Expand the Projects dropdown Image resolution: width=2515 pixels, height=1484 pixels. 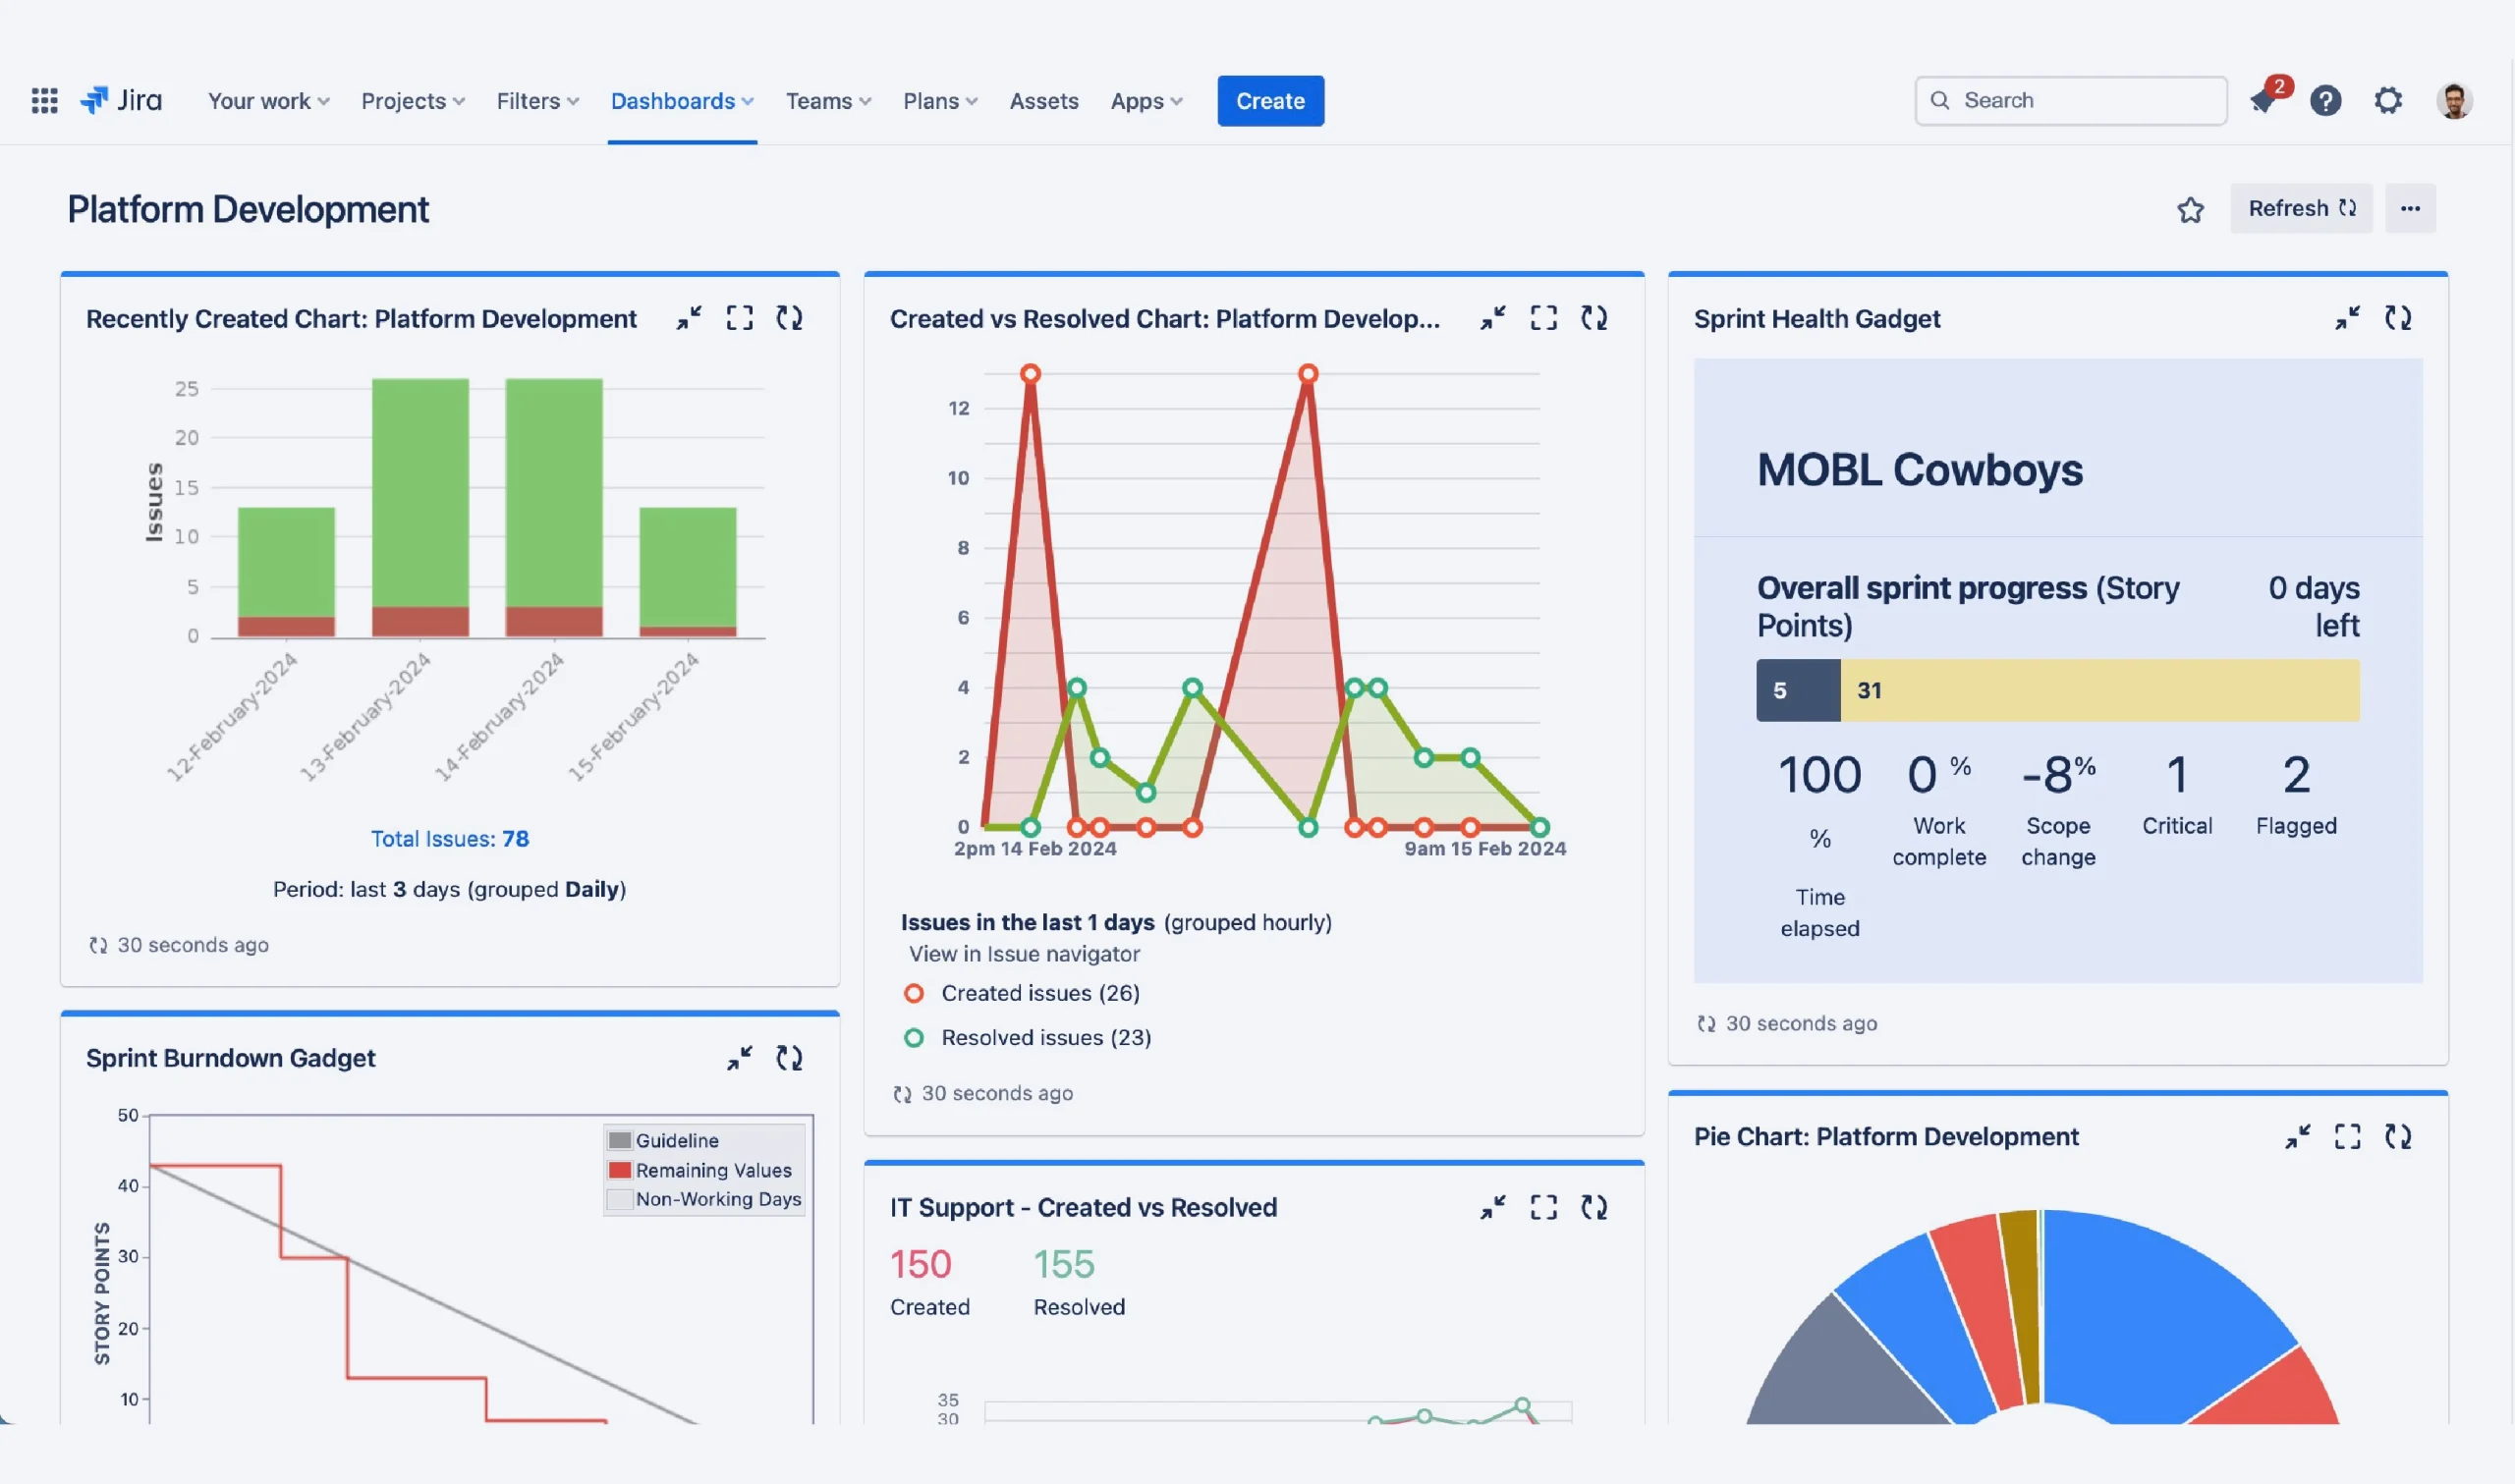[413, 101]
